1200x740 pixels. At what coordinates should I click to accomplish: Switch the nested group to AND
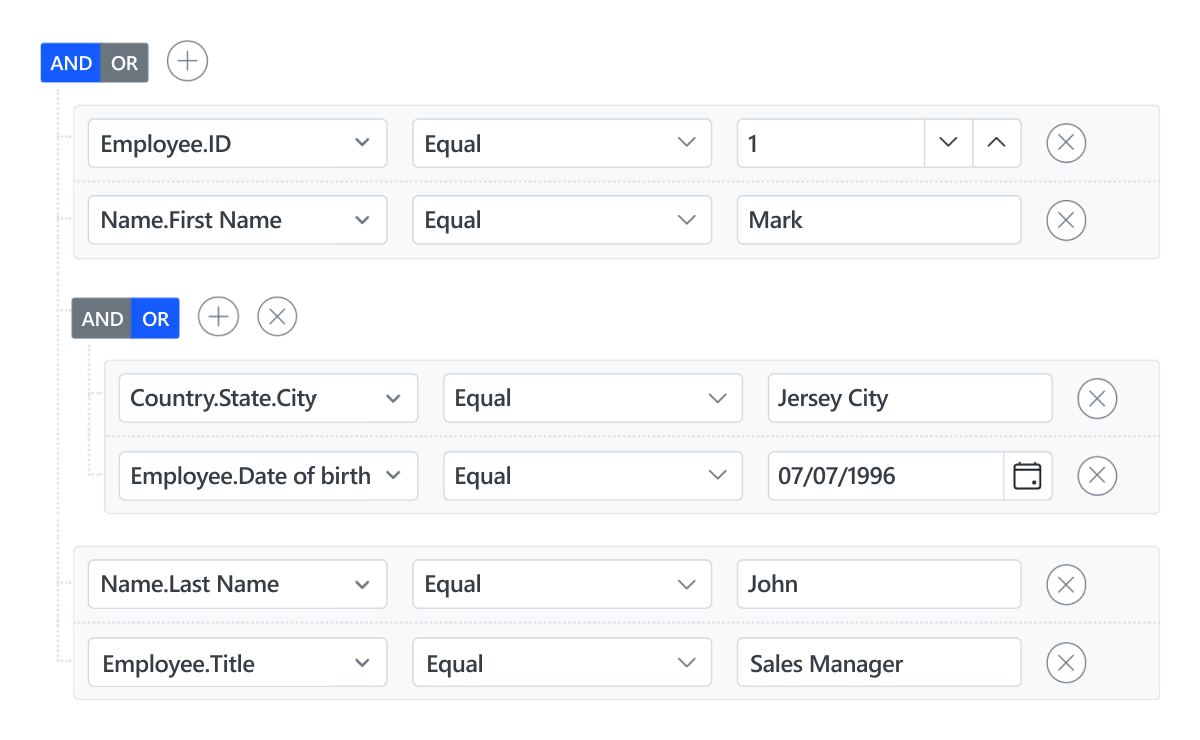pyautogui.click(x=101, y=318)
